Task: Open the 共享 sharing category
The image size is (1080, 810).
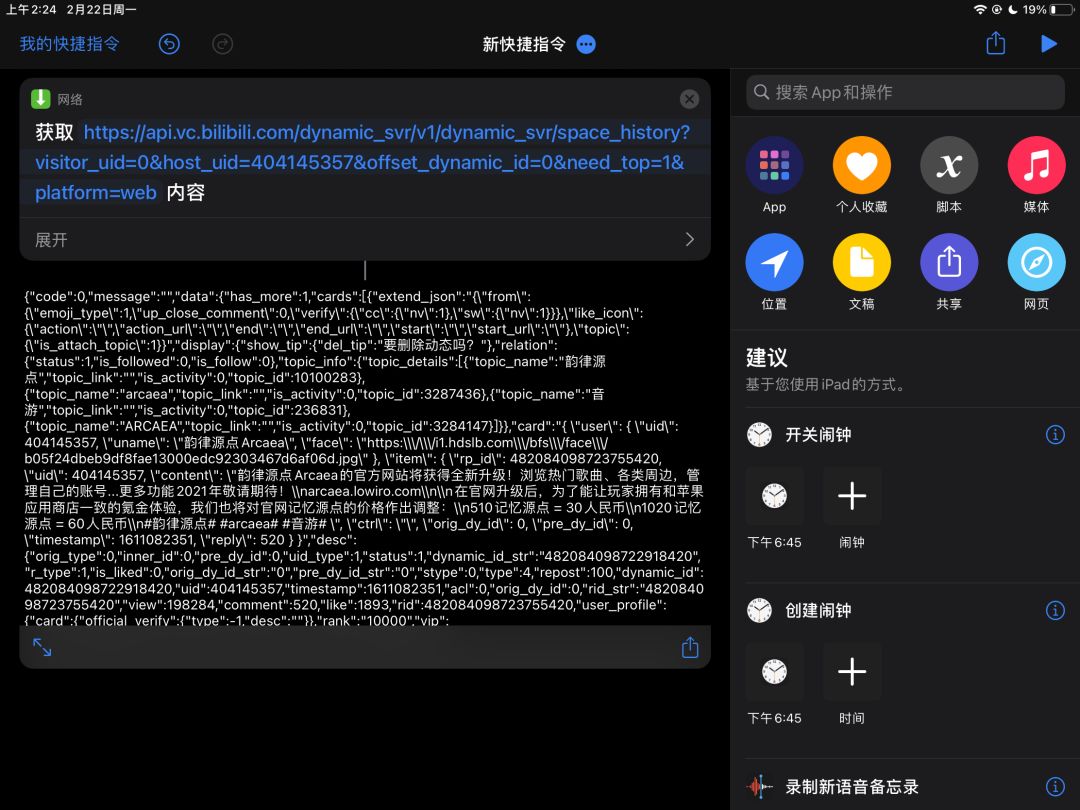Action: pyautogui.click(x=949, y=272)
